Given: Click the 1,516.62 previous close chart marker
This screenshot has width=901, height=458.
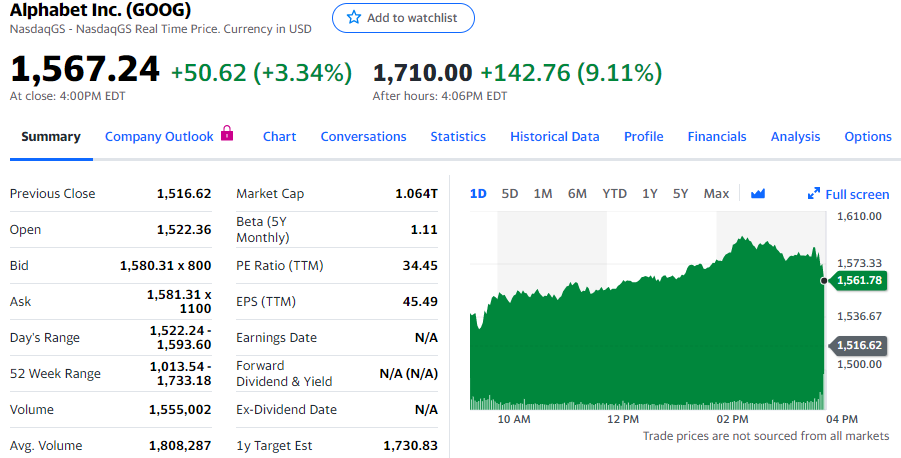Looking at the screenshot, I should pos(858,345).
